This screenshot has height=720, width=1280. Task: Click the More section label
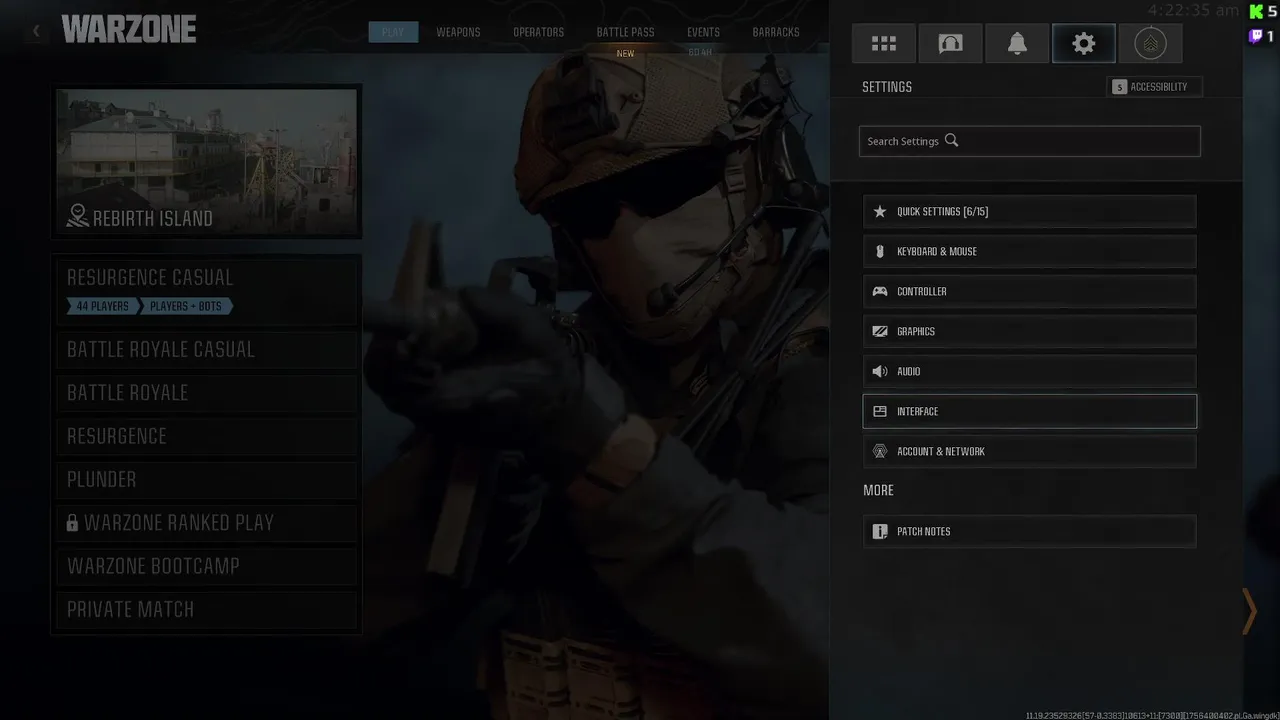[x=878, y=490]
